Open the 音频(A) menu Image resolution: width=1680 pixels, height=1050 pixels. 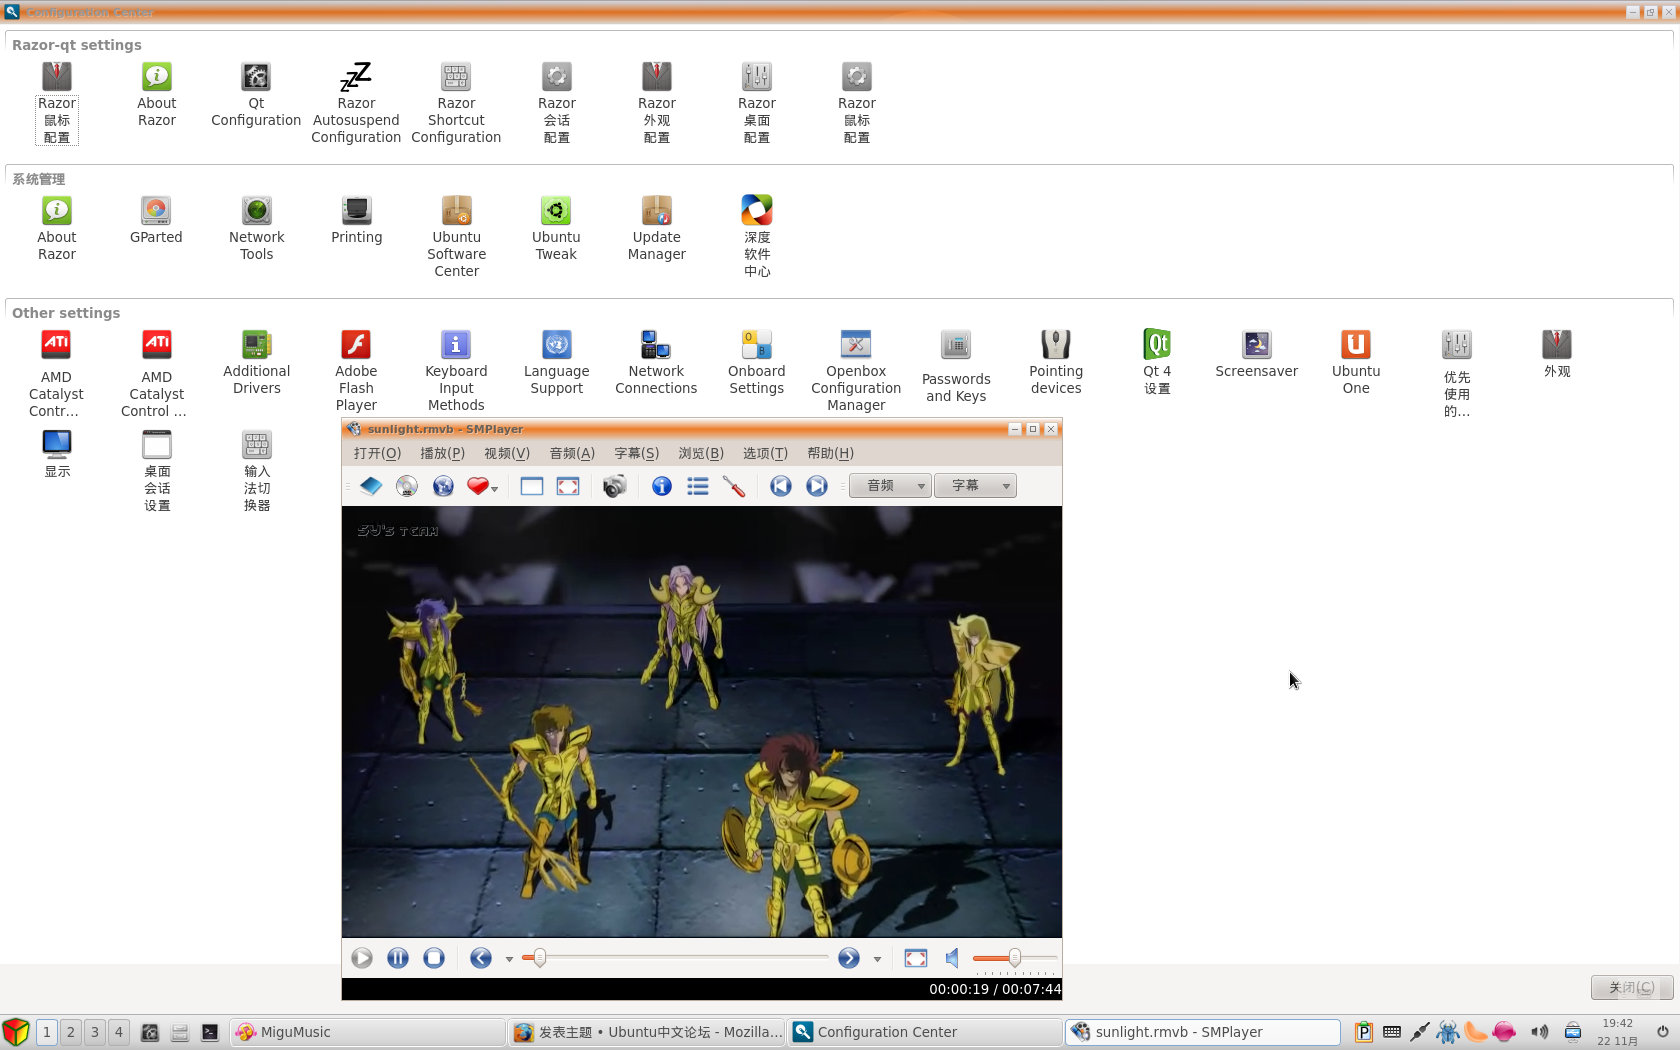pyautogui.click(x=572, y=453)
